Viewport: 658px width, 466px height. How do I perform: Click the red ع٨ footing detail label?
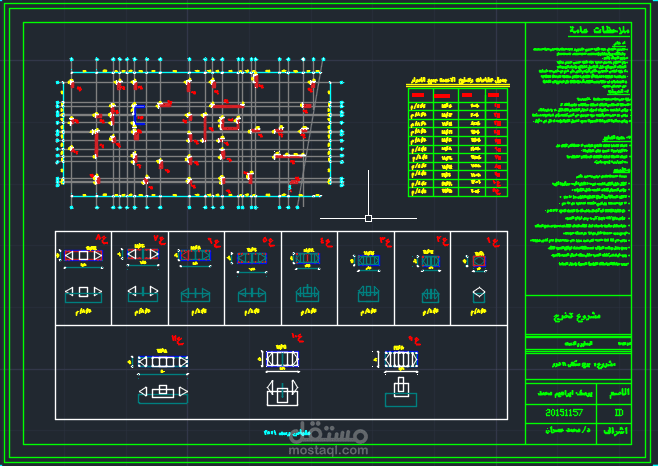[x=102, y=239]
